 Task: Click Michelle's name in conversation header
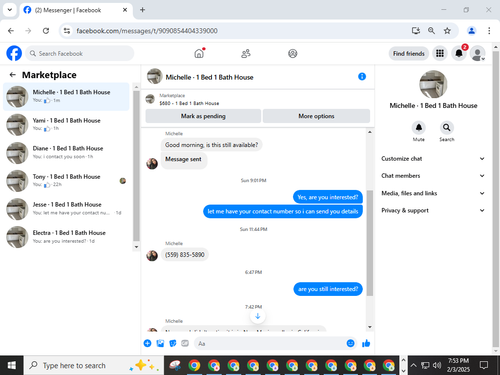pyautogui.click(x=209, y=77)
